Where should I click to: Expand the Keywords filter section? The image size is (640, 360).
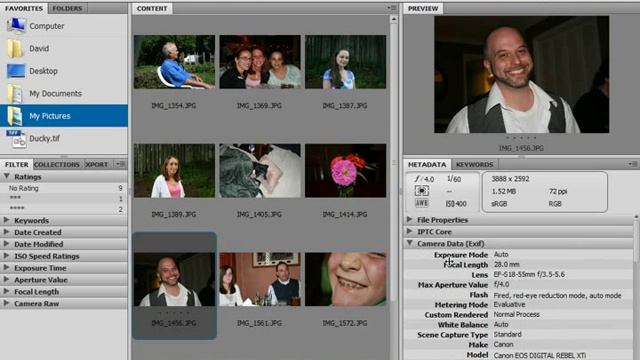[7, 220]
